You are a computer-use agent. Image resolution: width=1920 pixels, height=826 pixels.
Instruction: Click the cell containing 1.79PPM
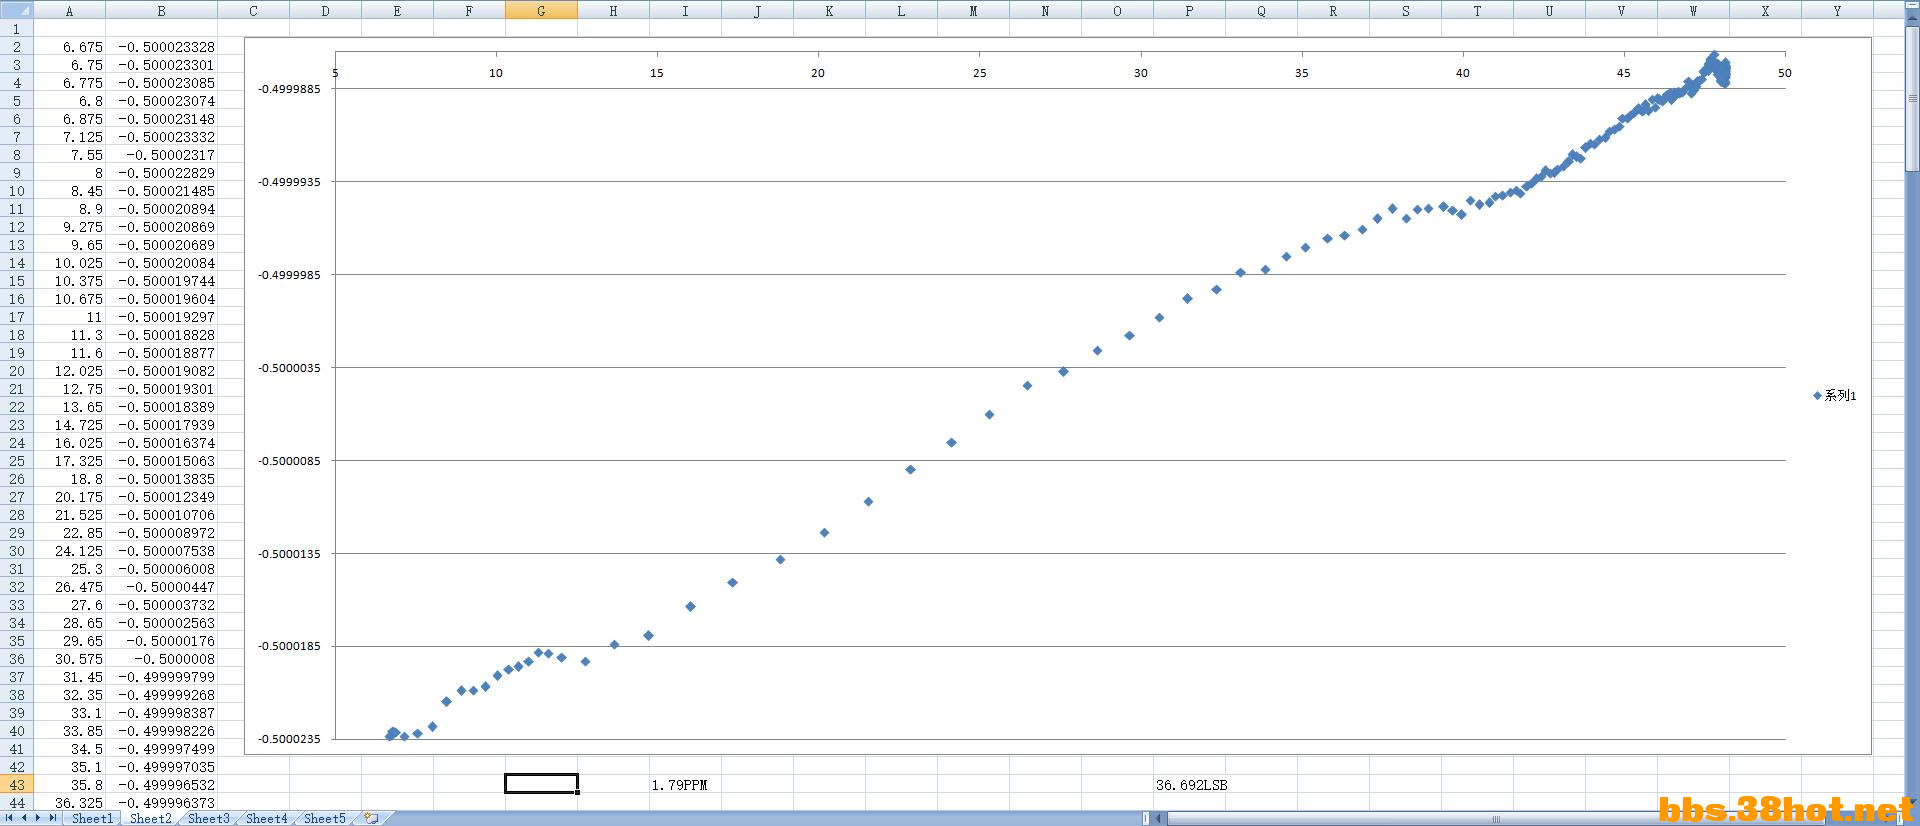[x=685, y=785]
